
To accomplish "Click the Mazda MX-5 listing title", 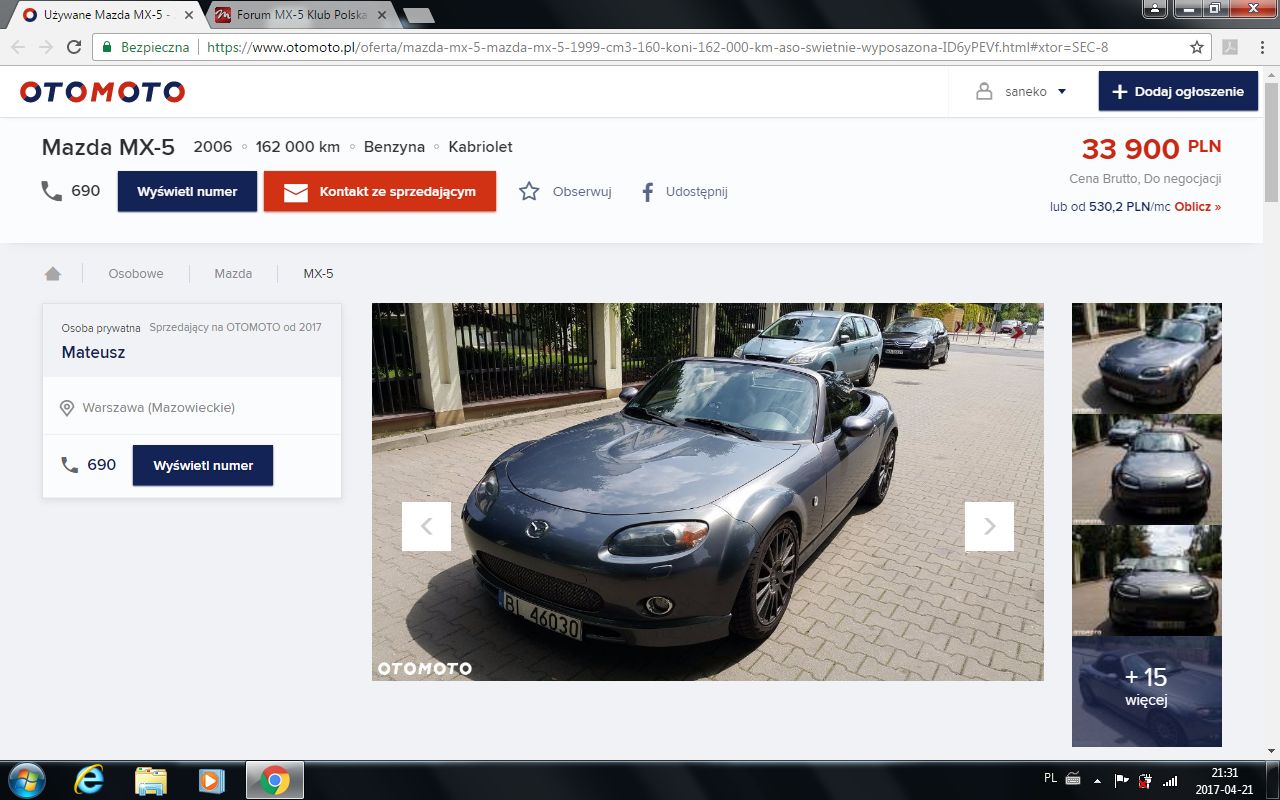I will 108,147.
